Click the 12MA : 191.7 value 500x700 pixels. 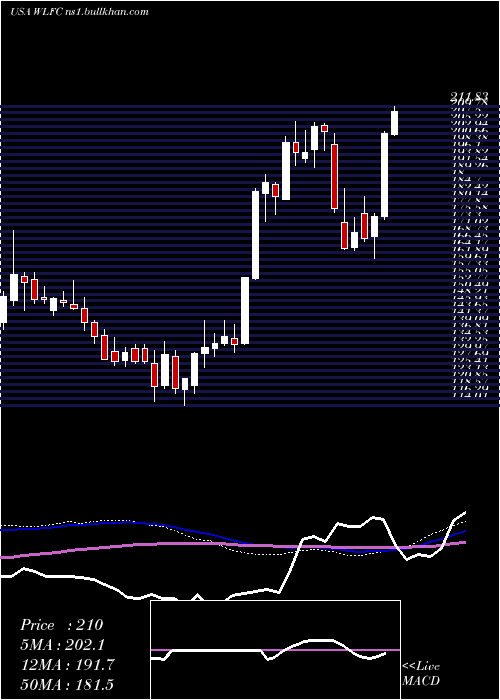67,665
